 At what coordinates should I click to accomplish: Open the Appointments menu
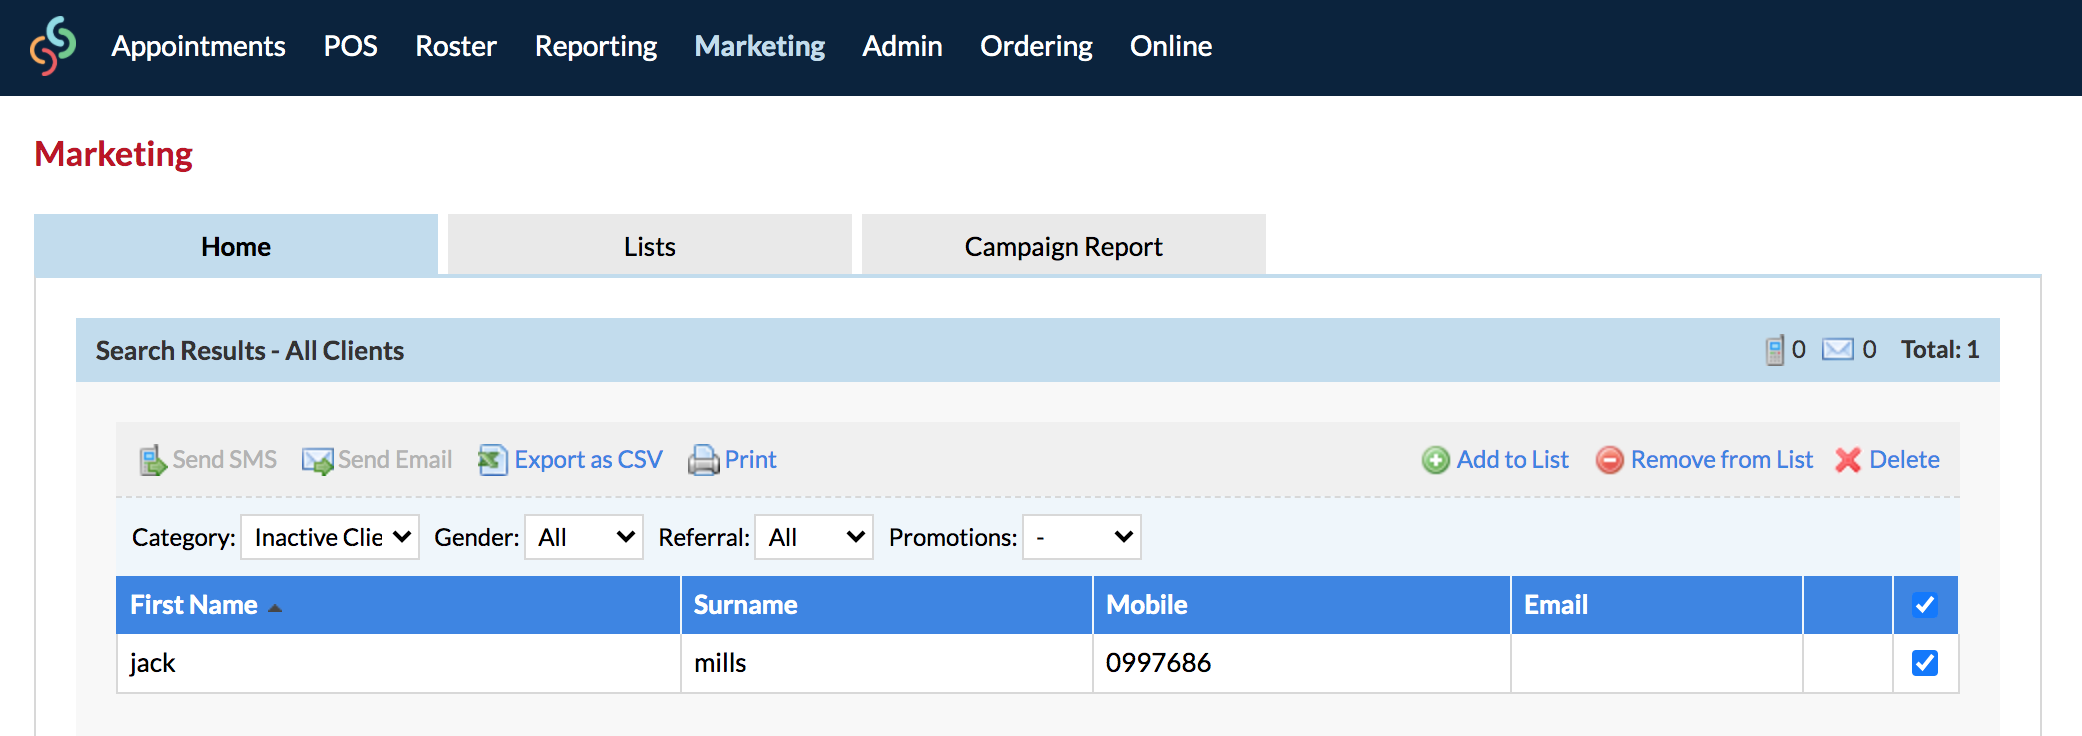[x=198, y=46]
